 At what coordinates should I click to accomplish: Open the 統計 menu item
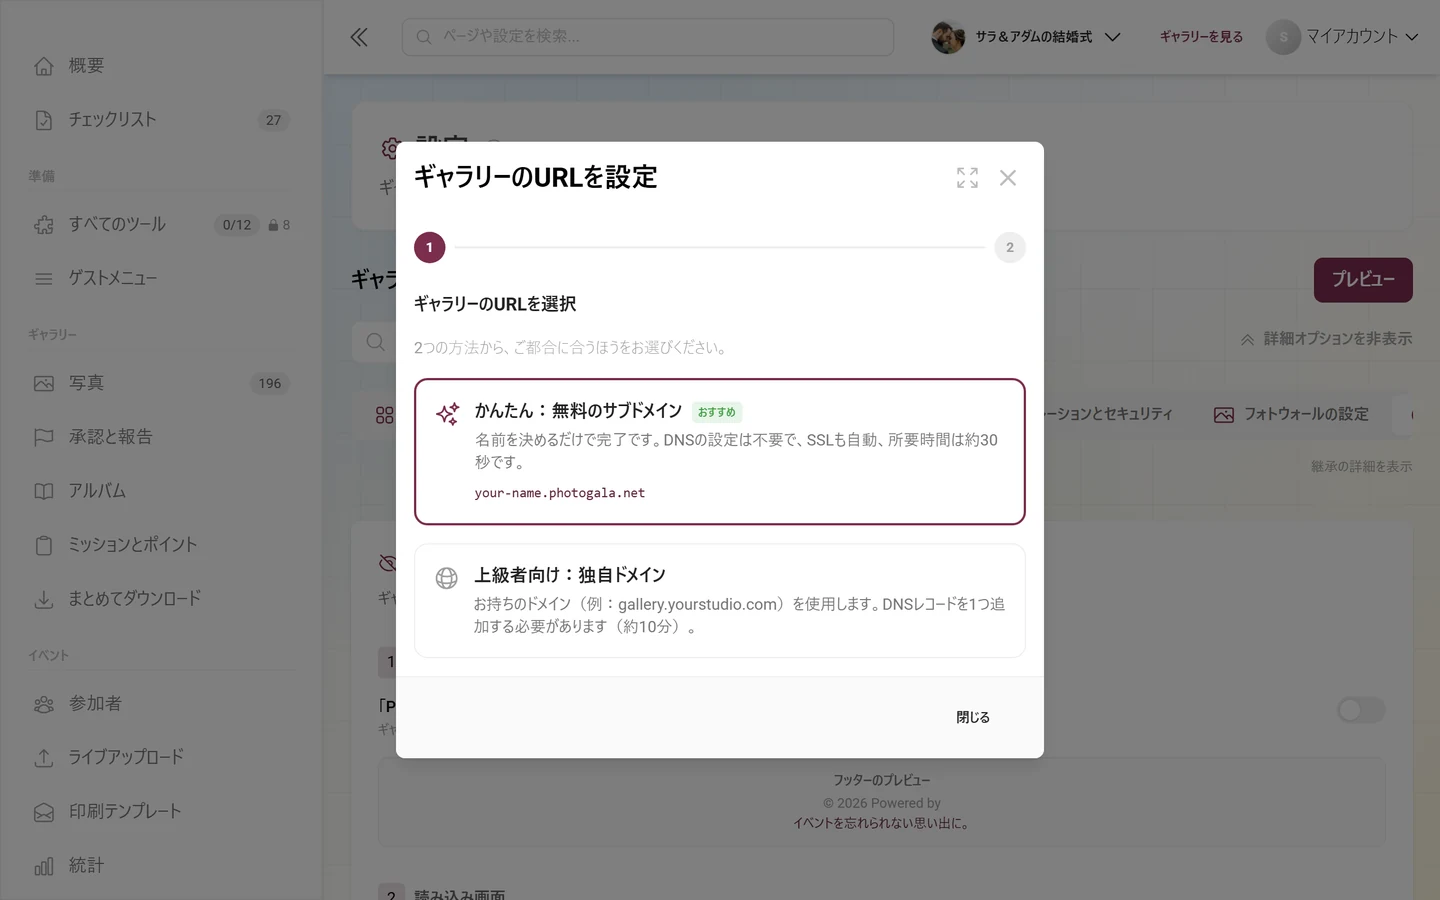(x=161, y=866)
